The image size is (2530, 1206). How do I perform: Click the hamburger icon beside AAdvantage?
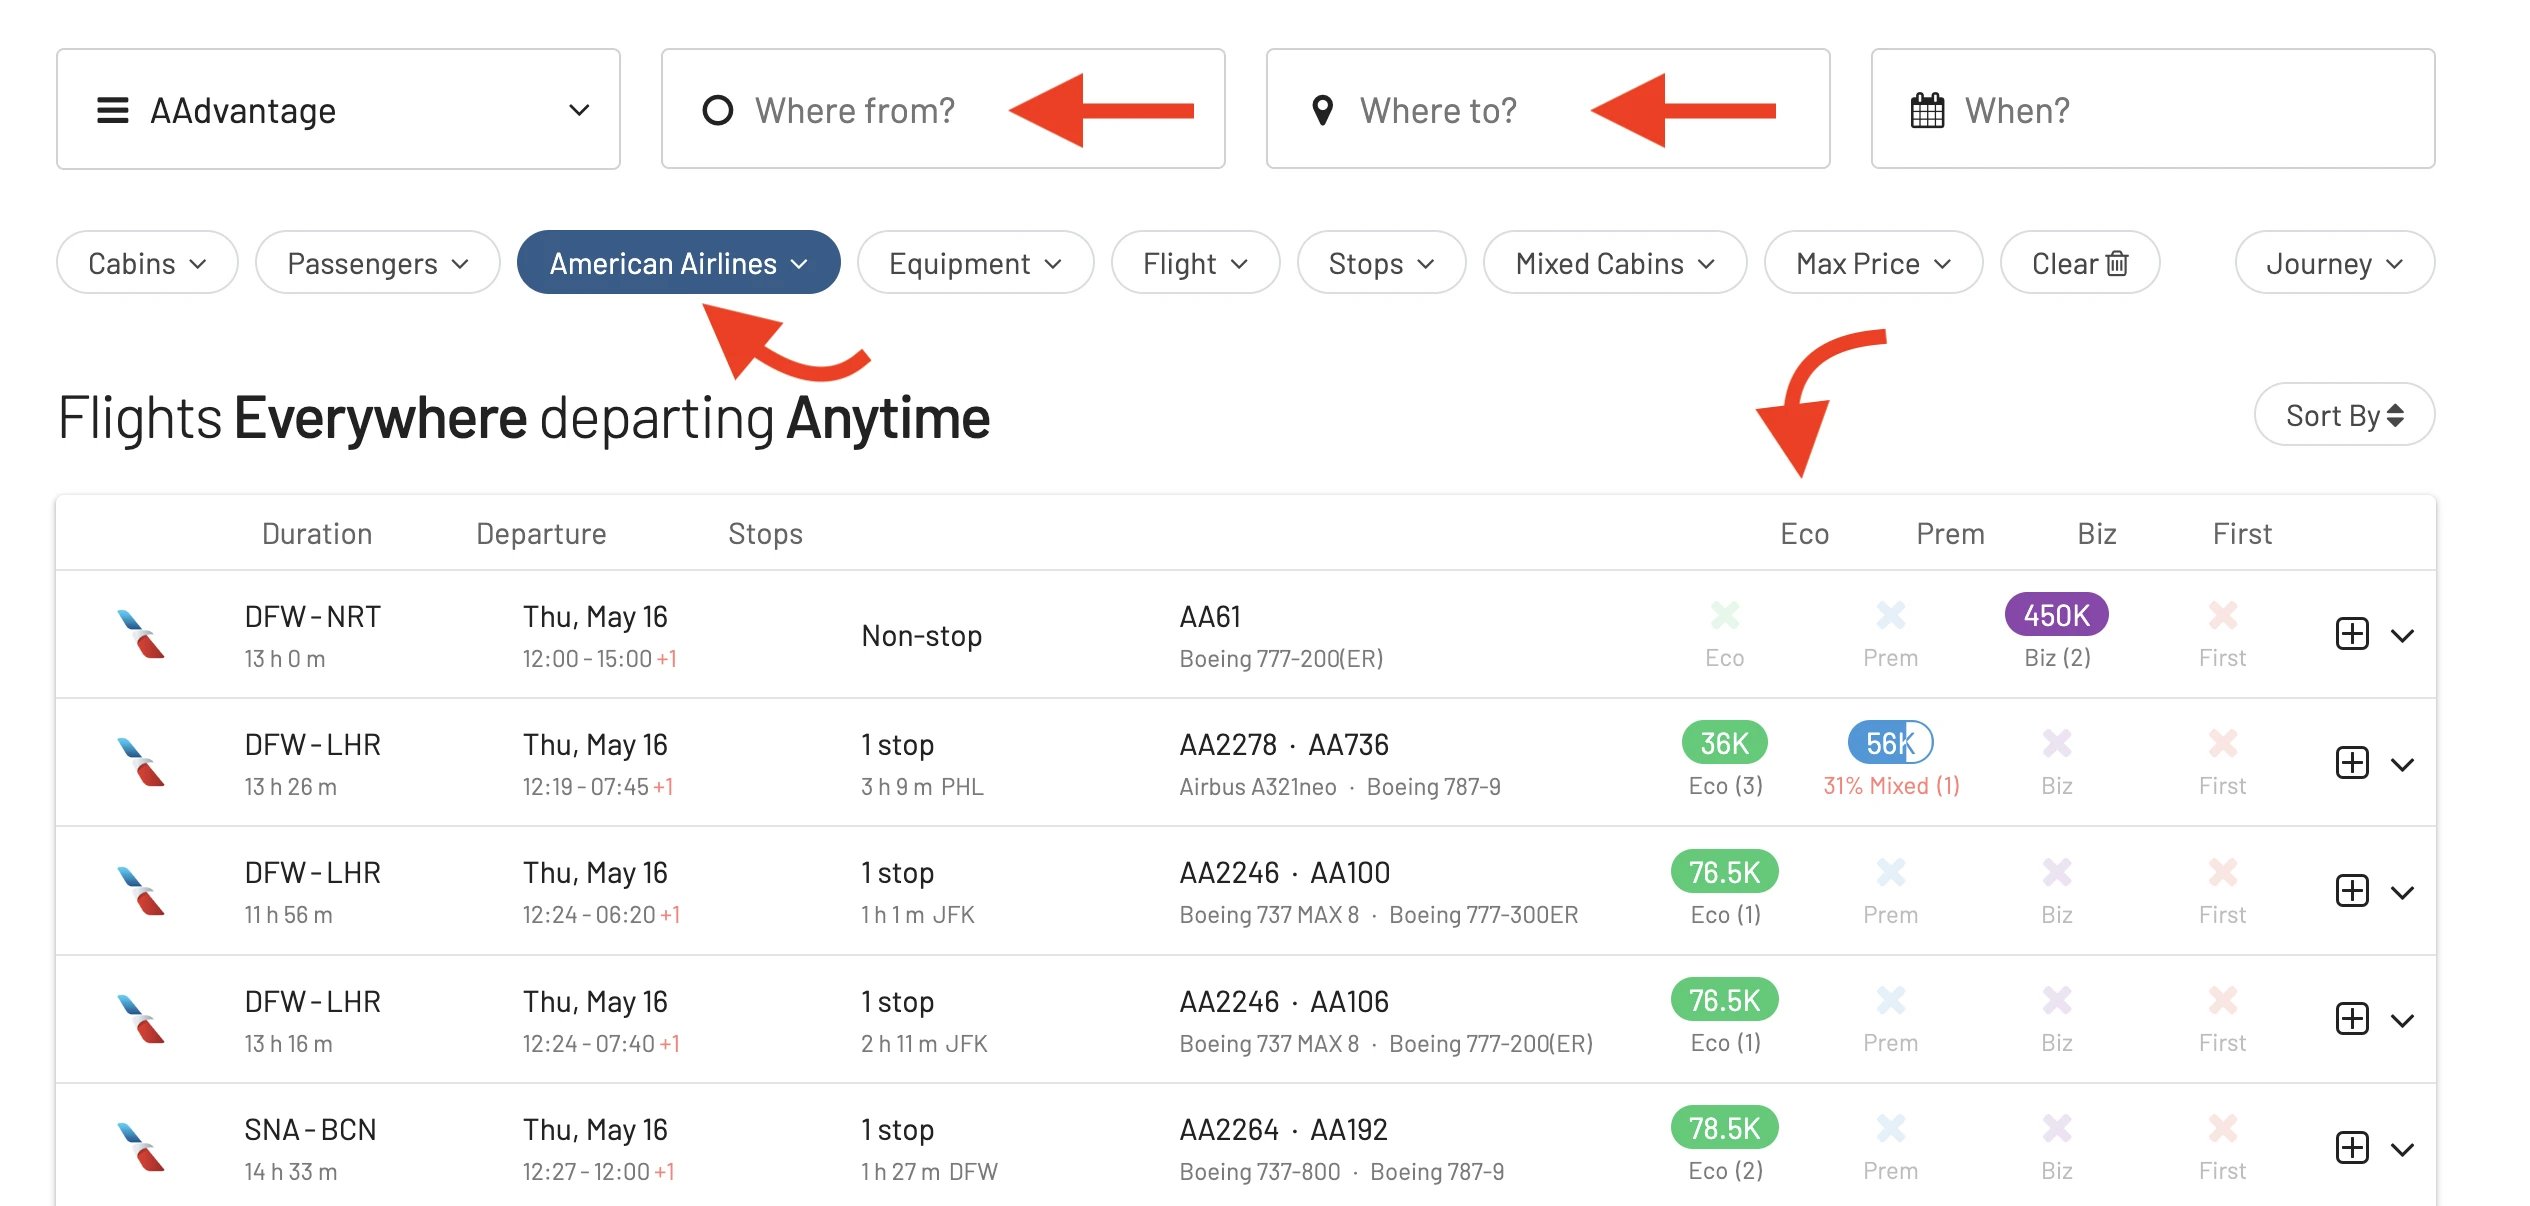[113, 110]
